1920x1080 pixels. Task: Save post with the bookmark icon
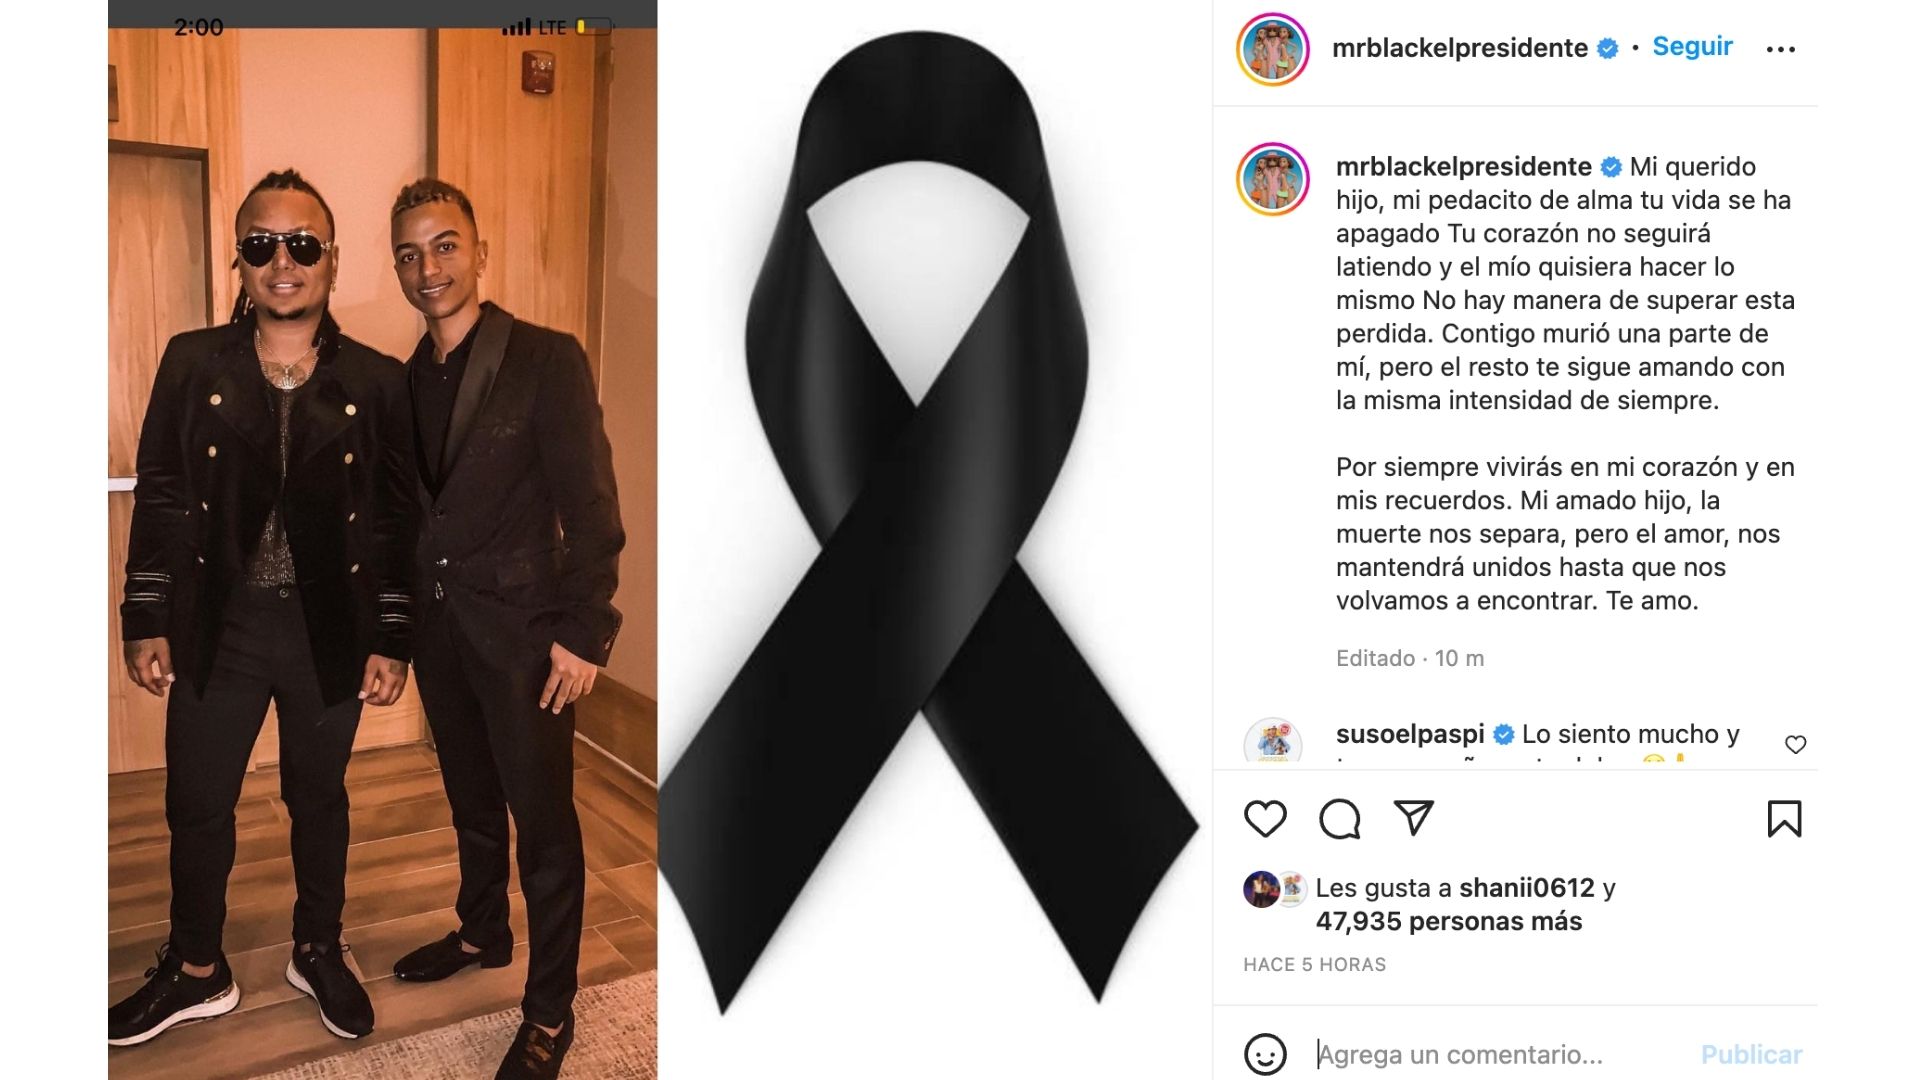(1784, 819)
